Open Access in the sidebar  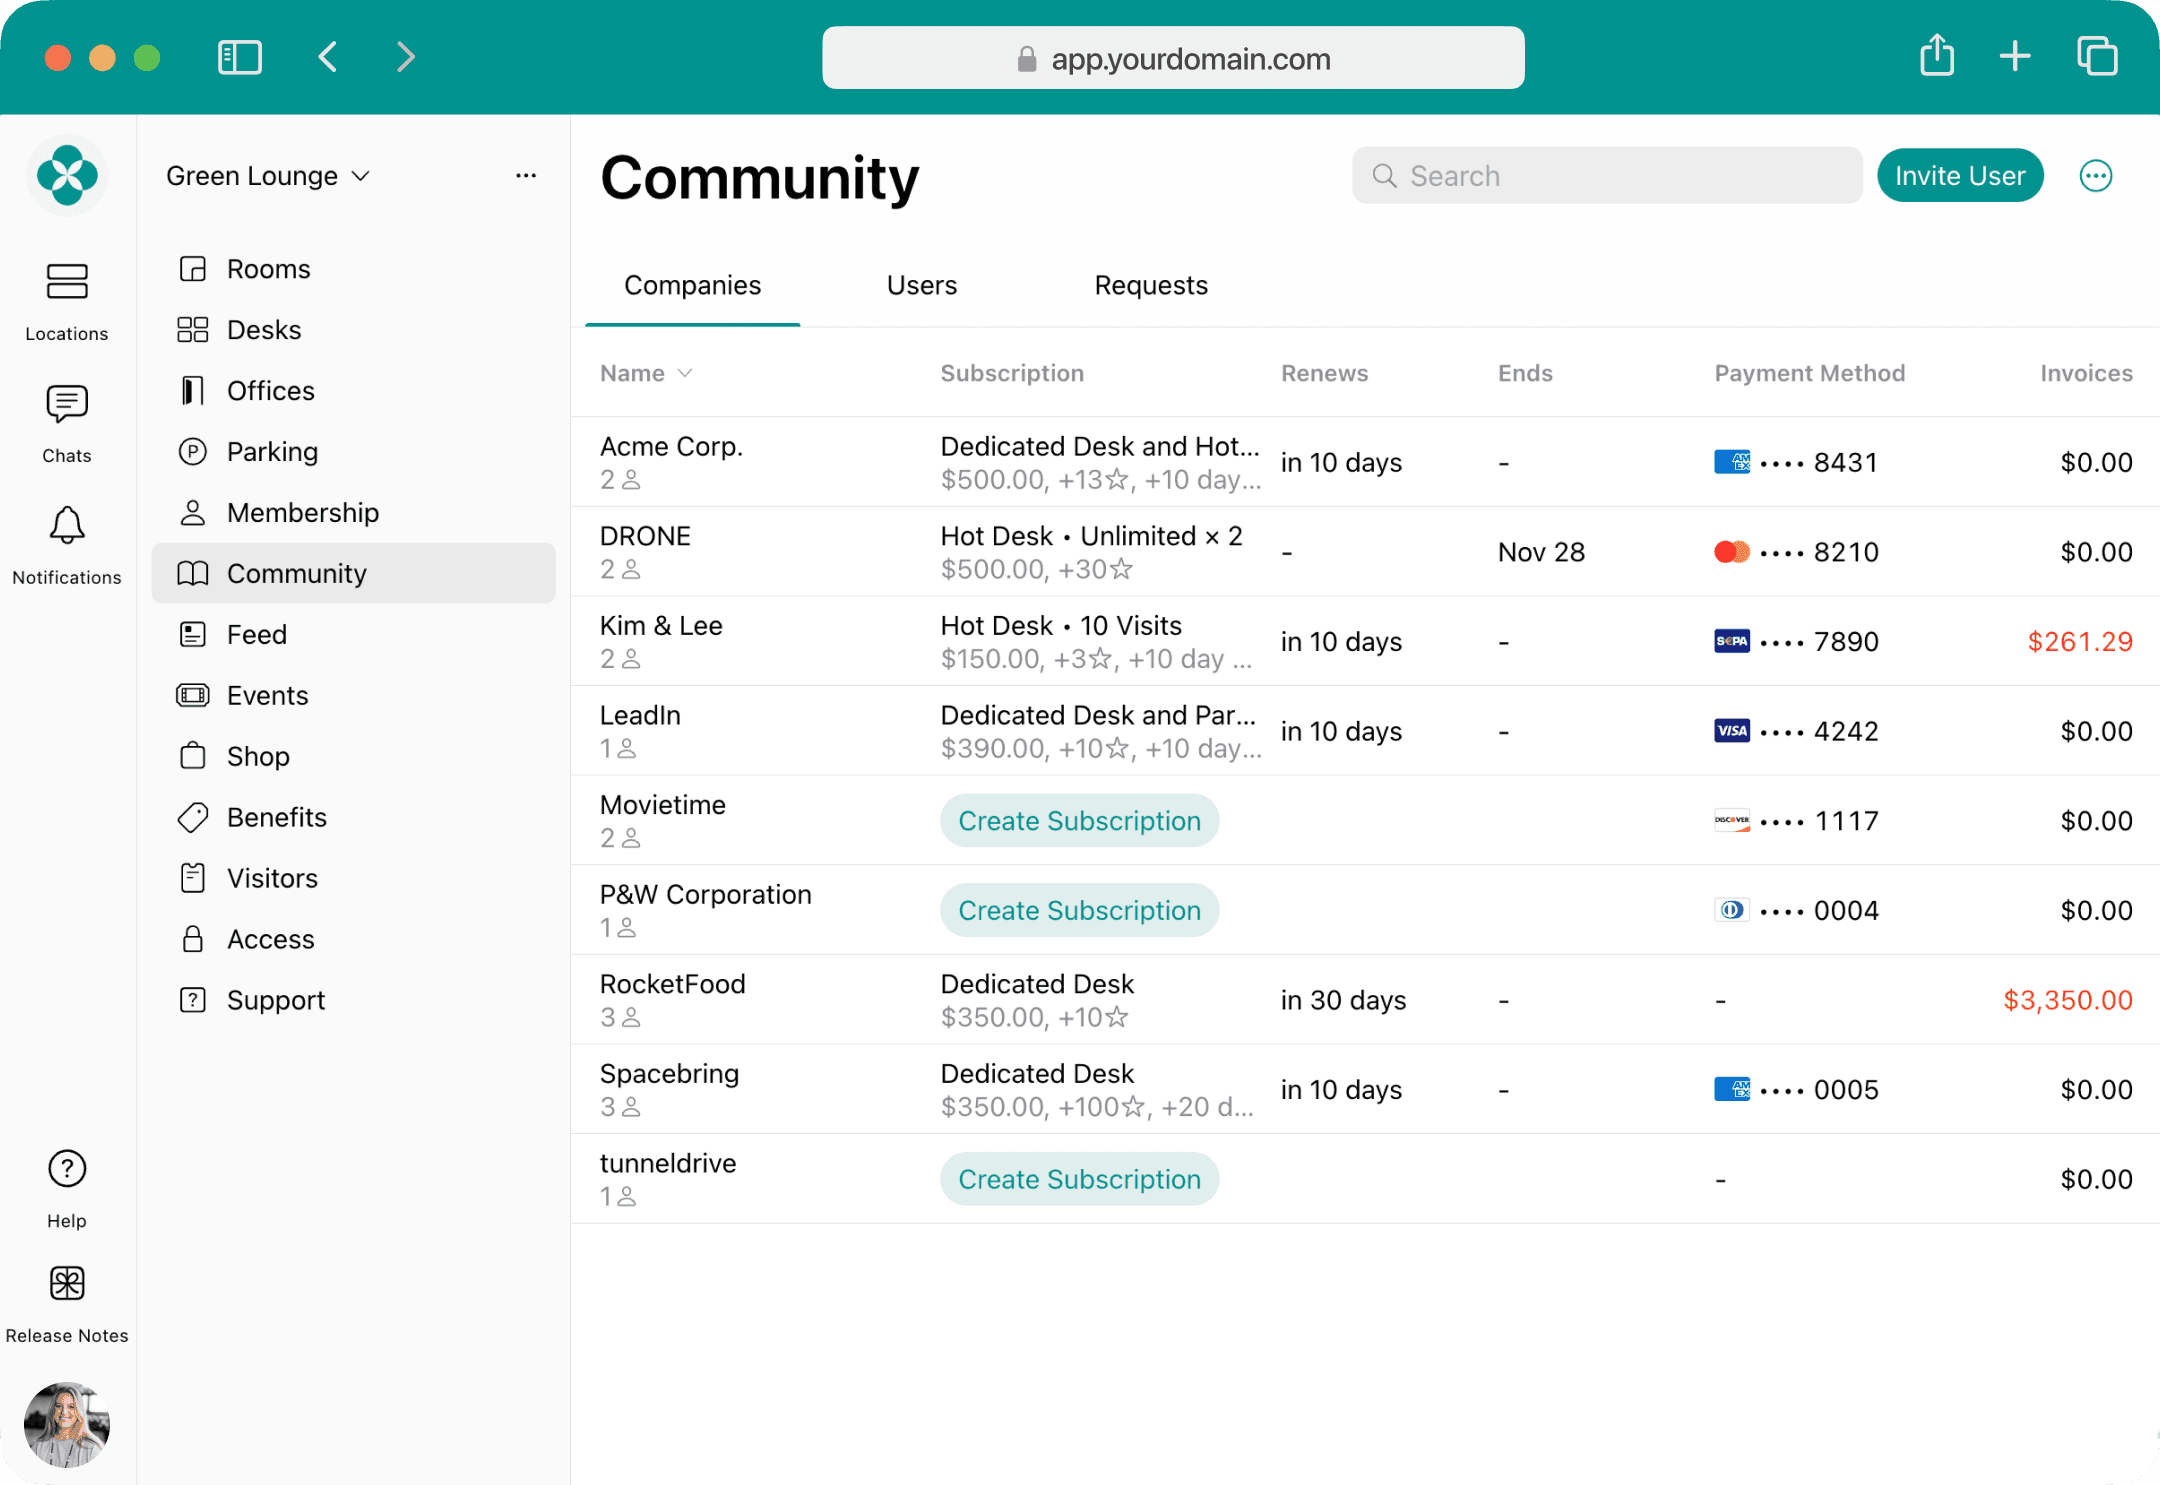(353, 940)
